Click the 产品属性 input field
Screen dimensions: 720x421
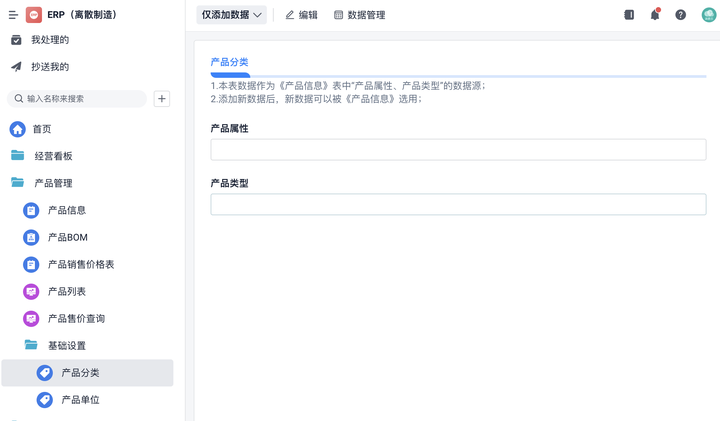click(458, 150)
